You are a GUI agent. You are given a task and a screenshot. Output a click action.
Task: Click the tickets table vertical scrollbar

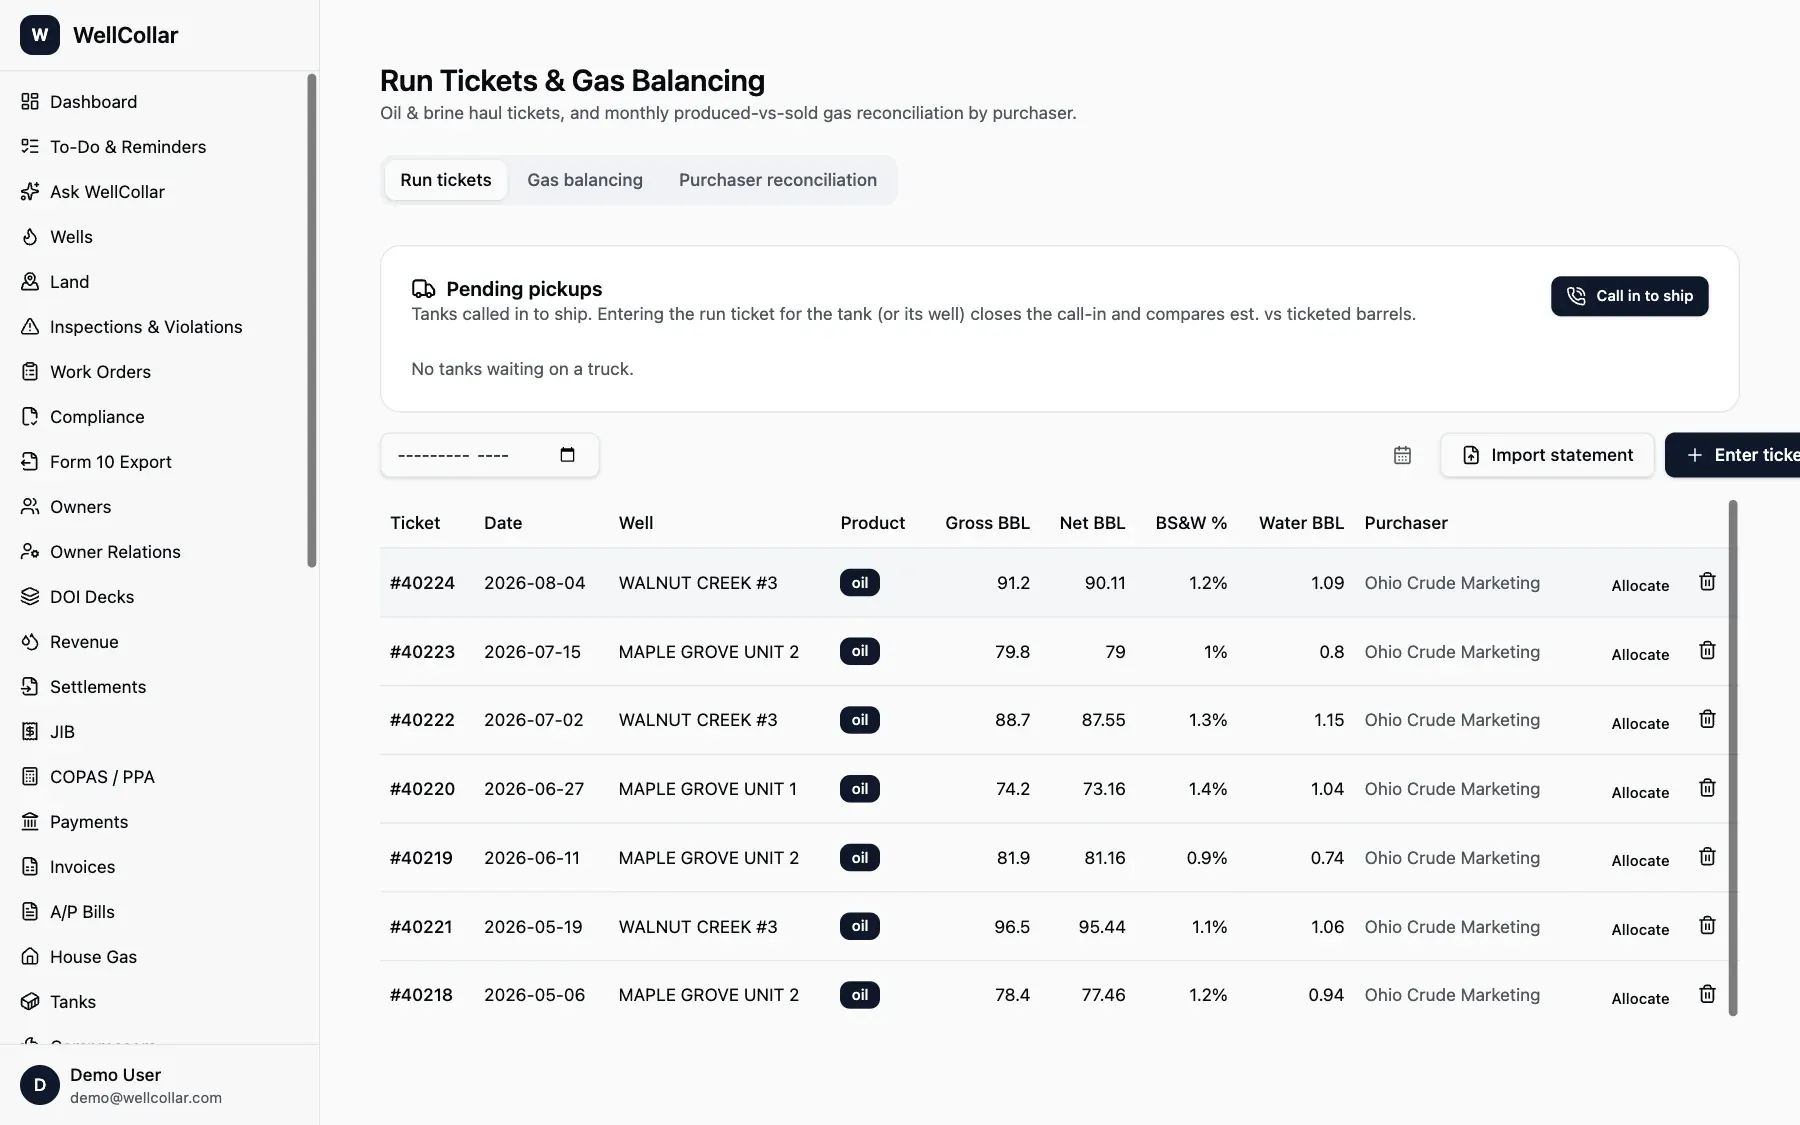point(1733,758)
